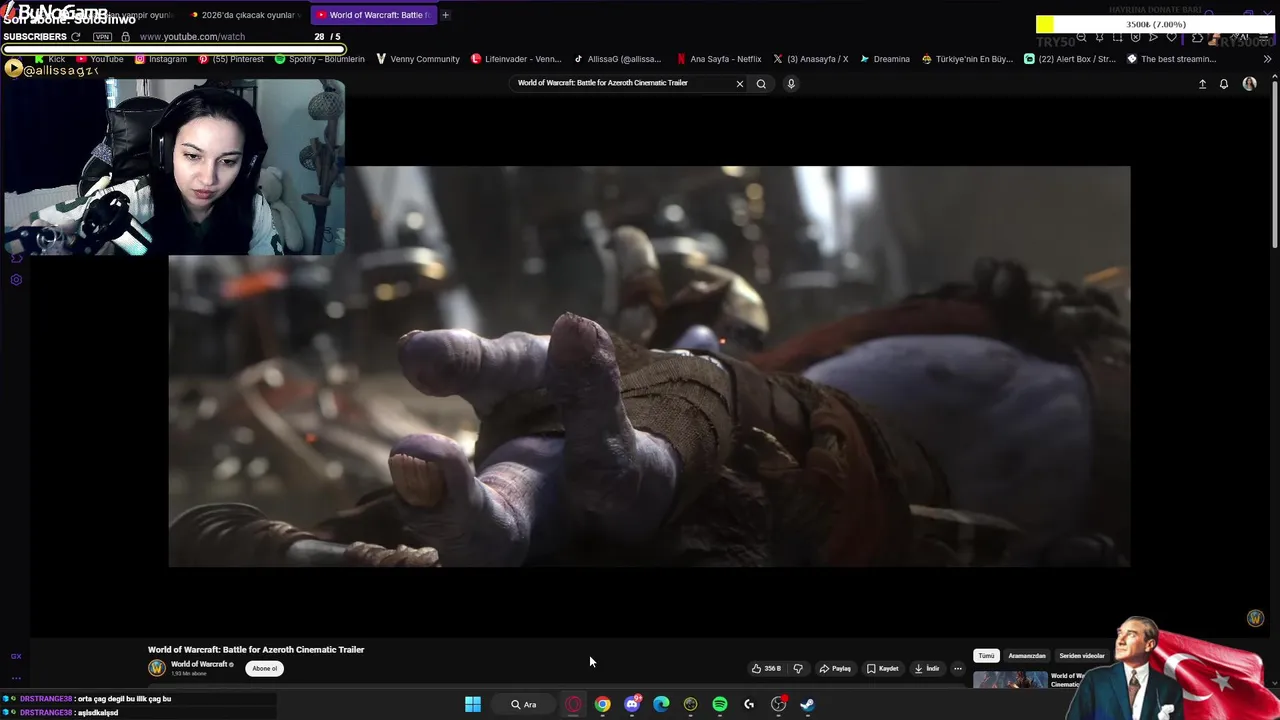This screenshot has width=1280, height=720.
Task: Click the Abone ol subscribe button
Action: pyautogui.click(x=265, y=668)
